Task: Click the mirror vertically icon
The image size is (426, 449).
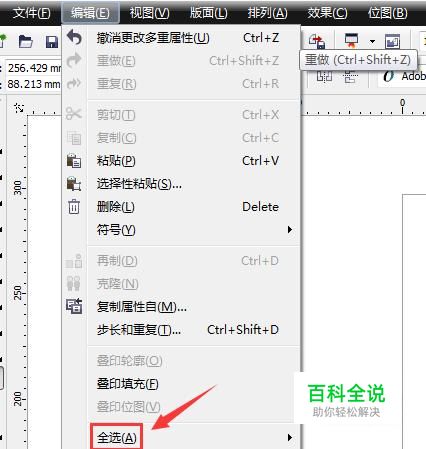Action: click(x=350, y=78)
